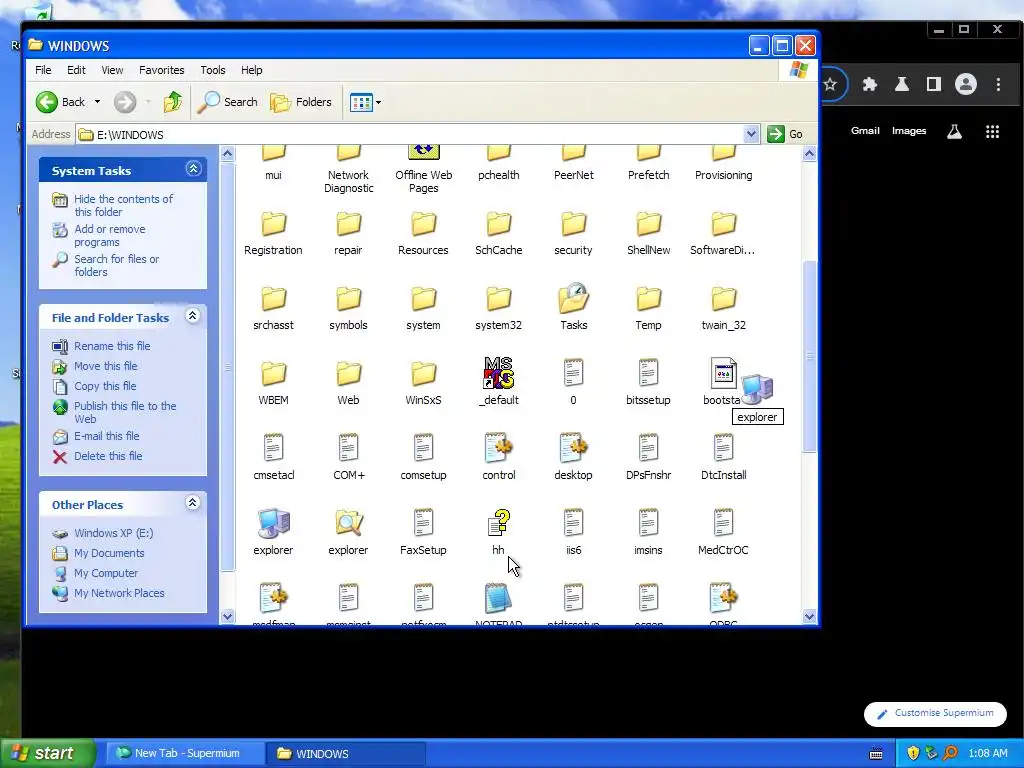The width and height of the screenshot is (1024, 768).
Task: Click Windows XP (E:) link
Action: [x=114, y=534]
